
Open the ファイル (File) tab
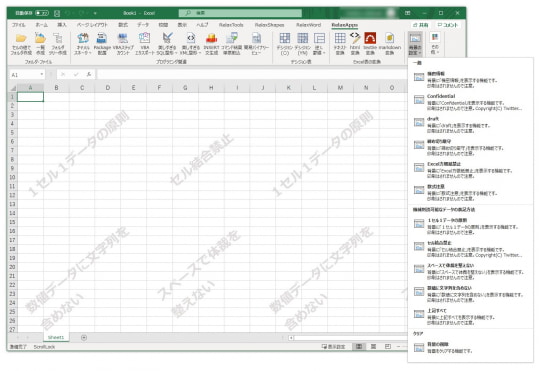click(x=19, y=25)
